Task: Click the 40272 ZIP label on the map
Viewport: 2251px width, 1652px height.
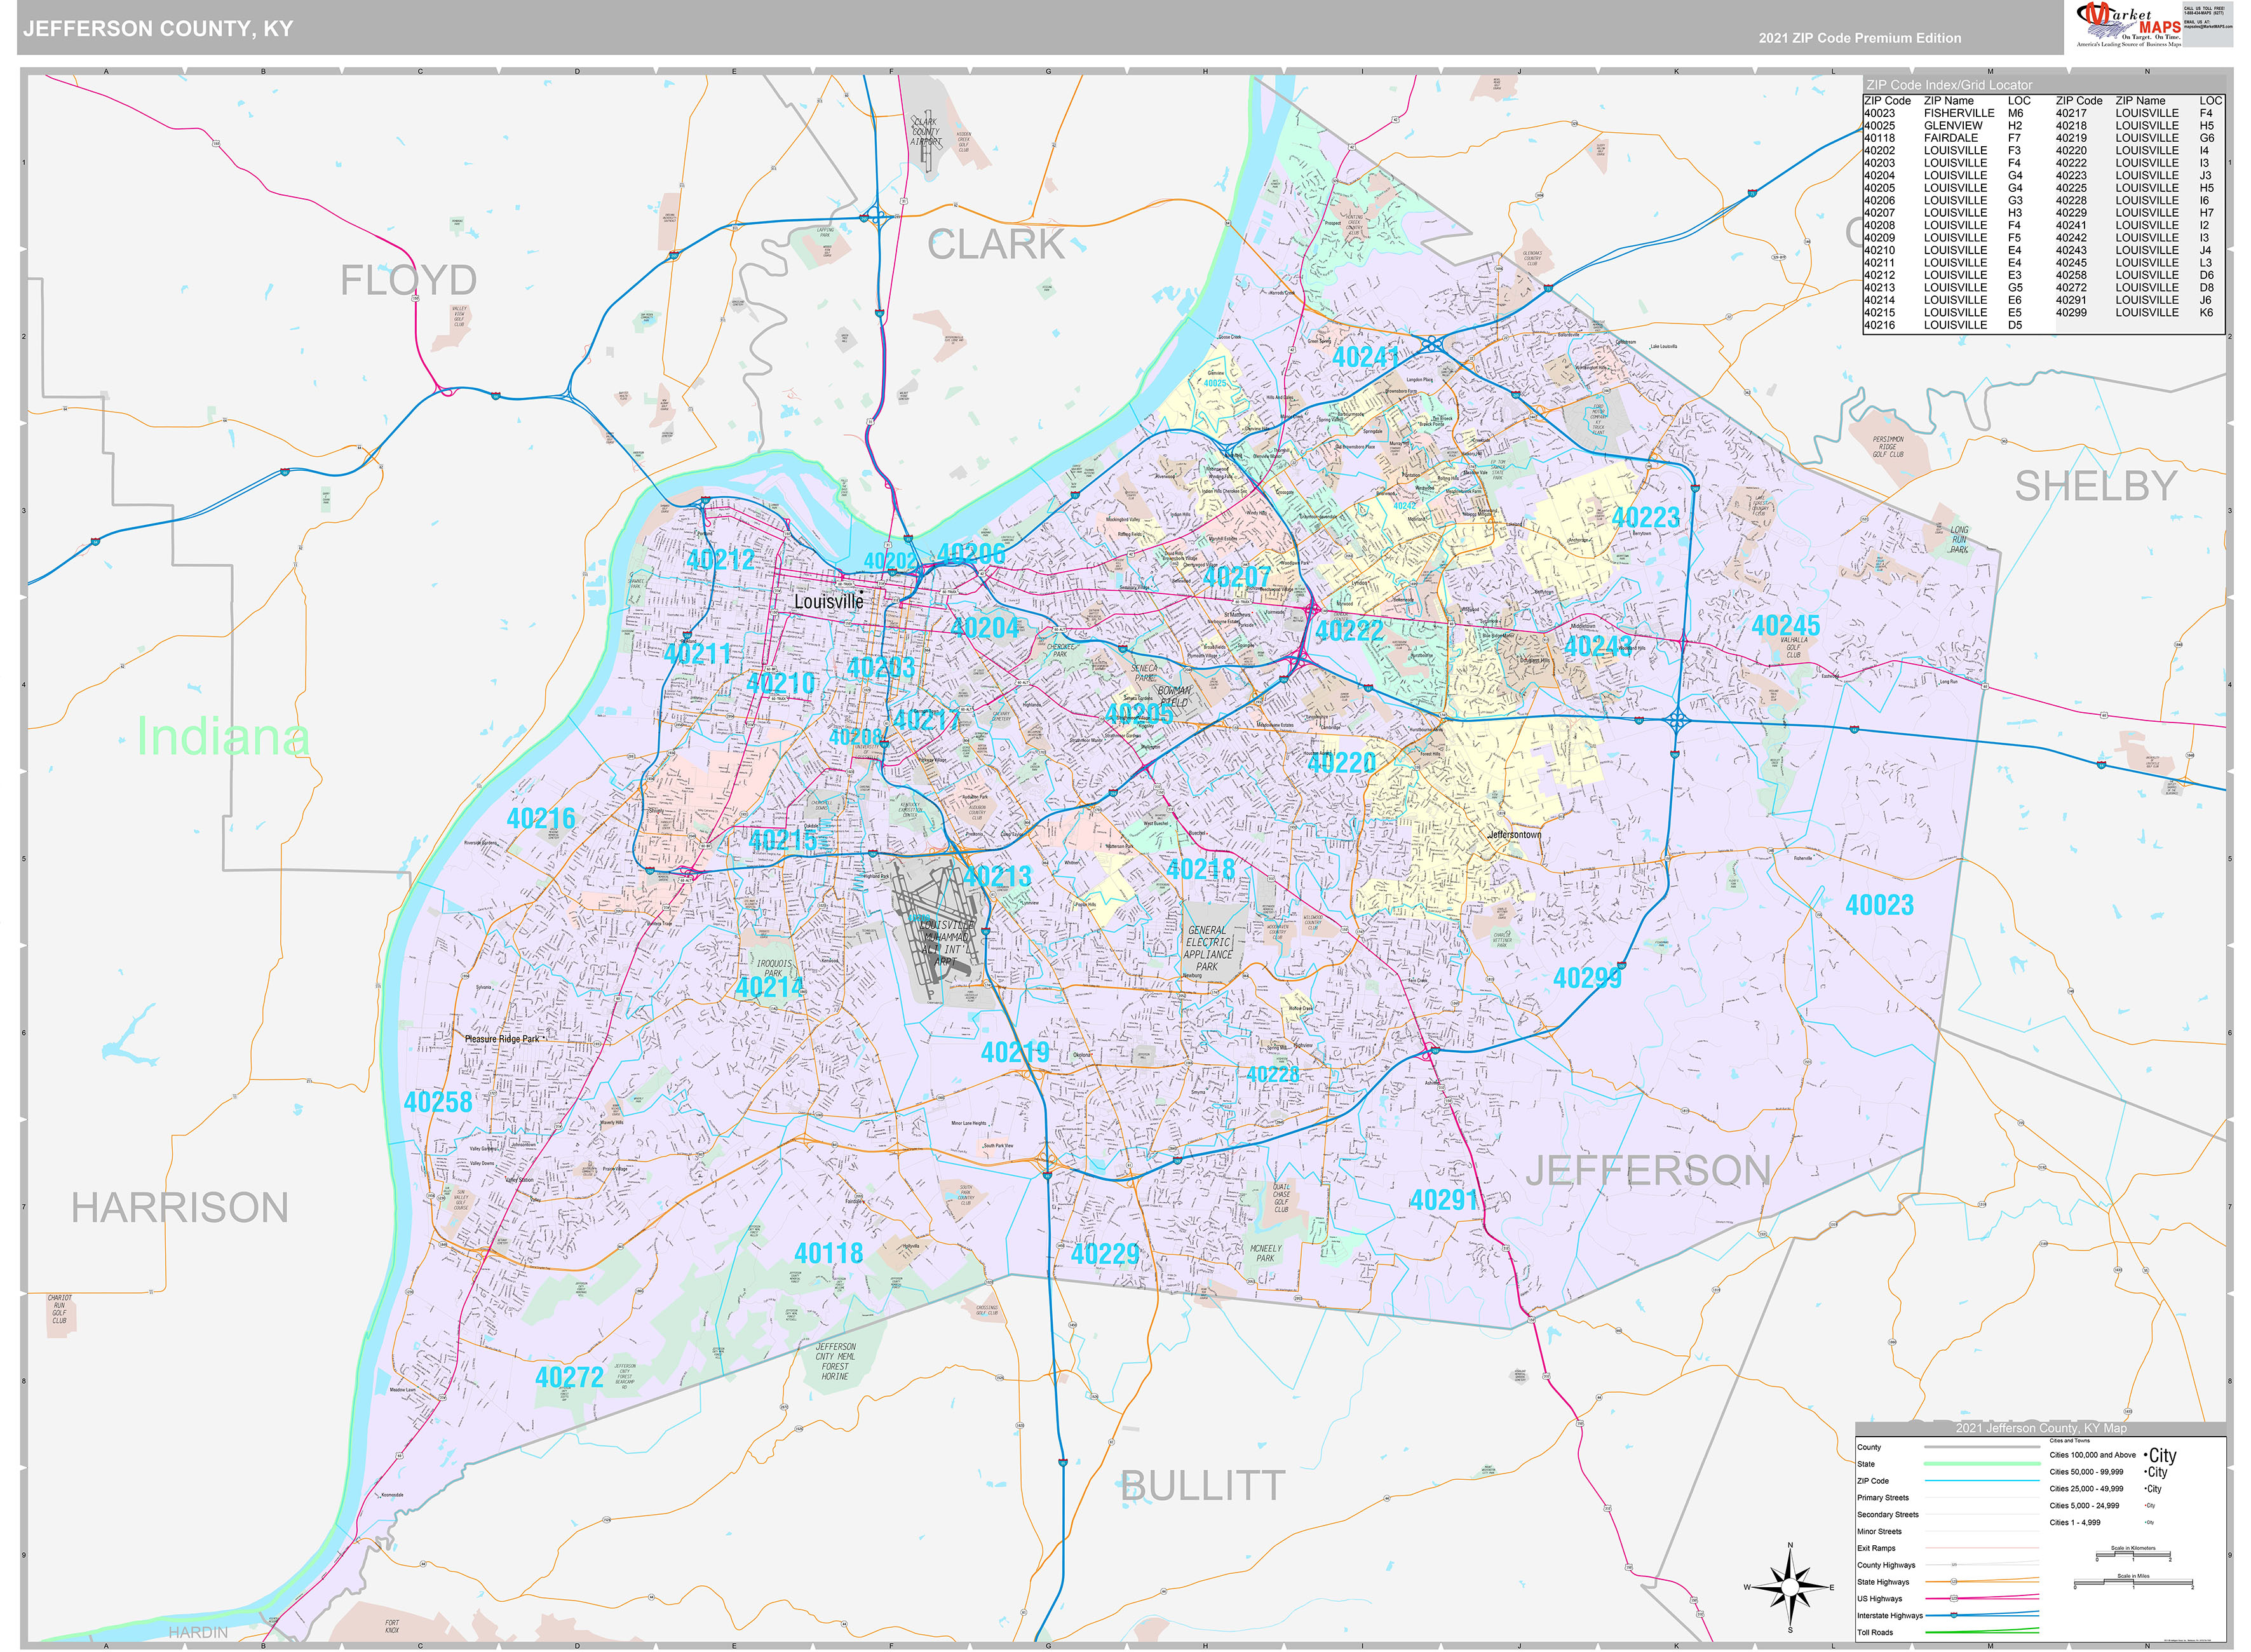Action: click(569, 1378)
